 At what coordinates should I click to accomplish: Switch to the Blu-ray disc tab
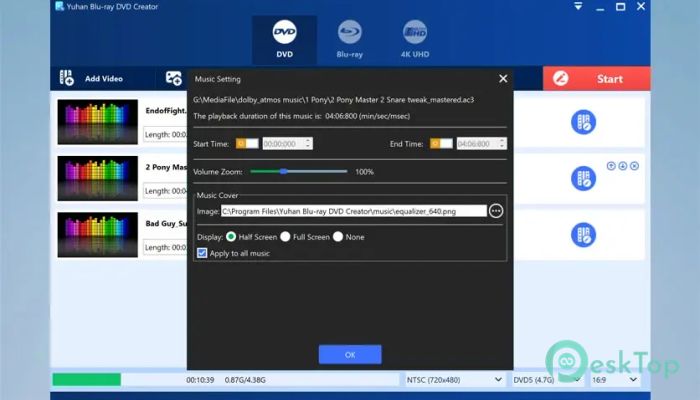350,40
